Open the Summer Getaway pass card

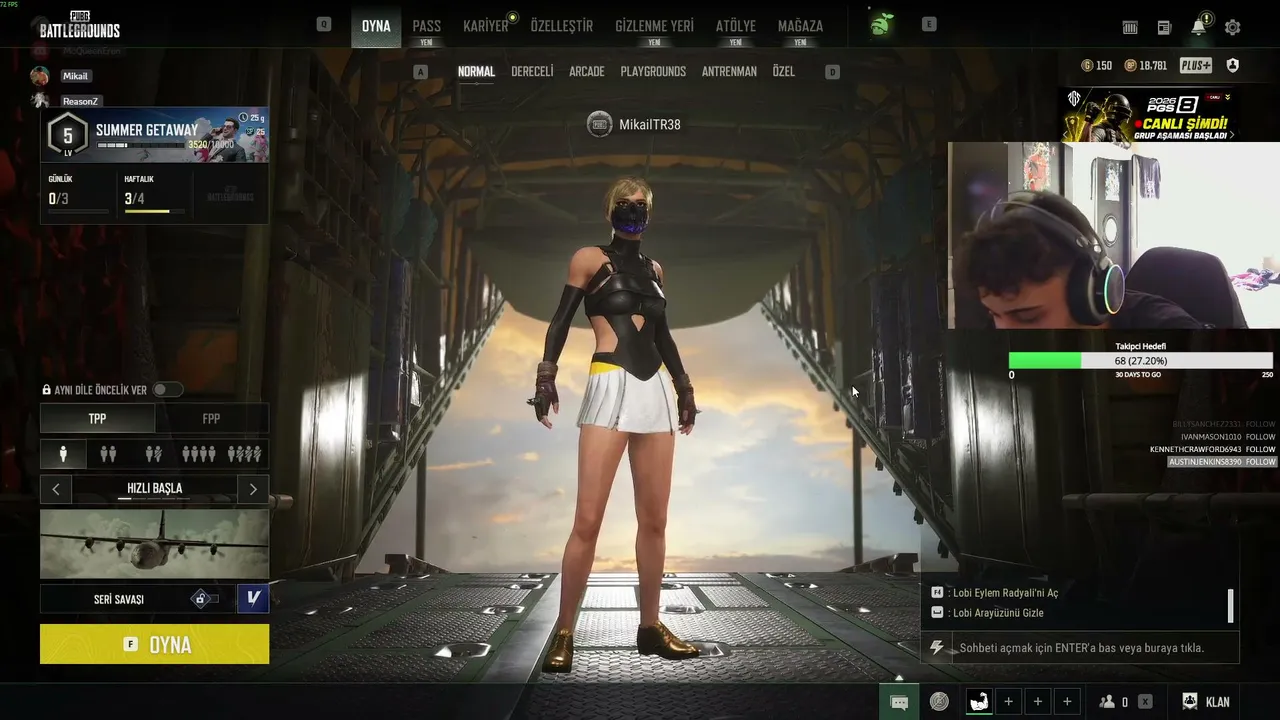click(154, 135)
